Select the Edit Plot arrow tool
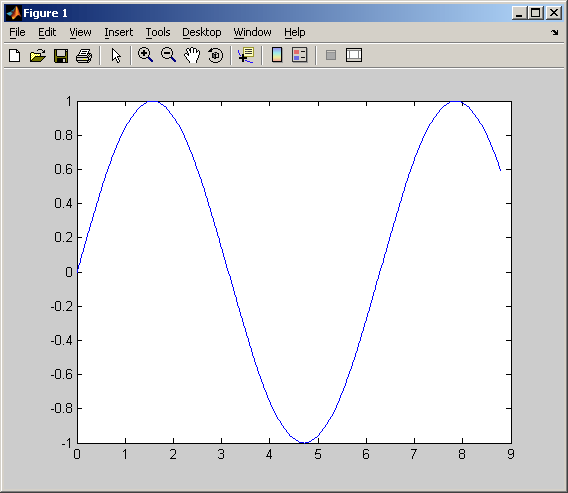 tap(116, 55)
